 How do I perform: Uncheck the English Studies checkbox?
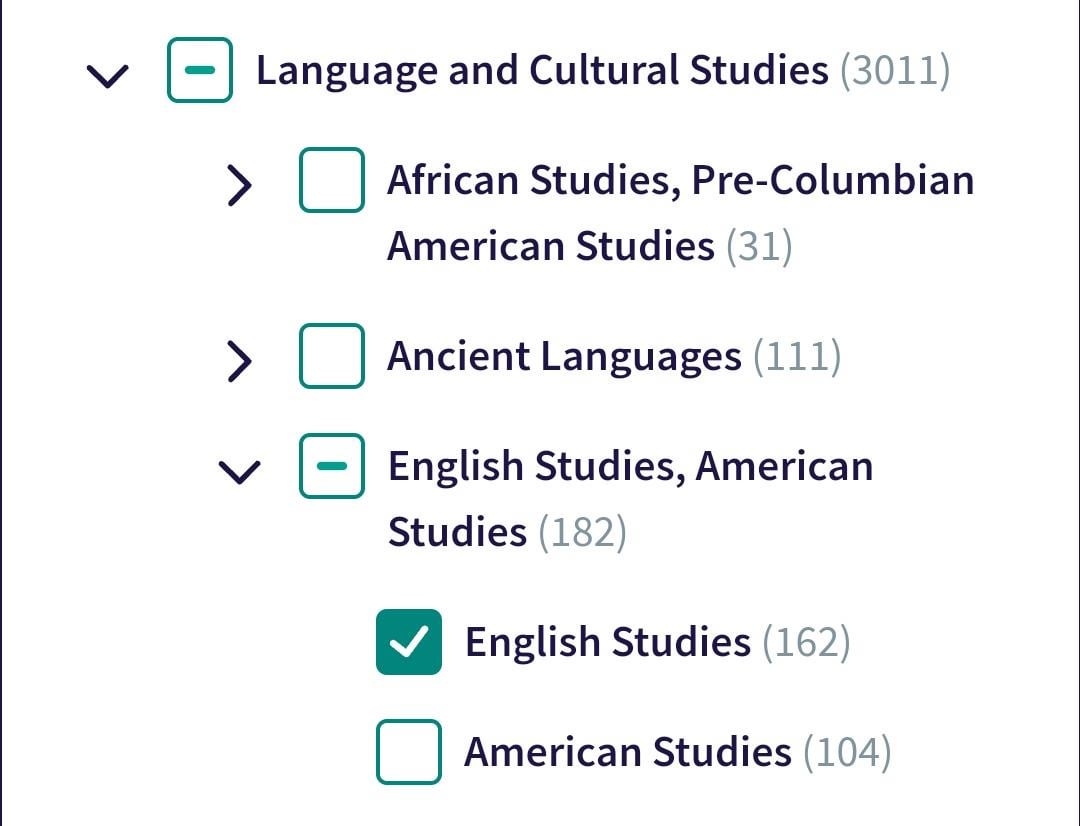409,642
